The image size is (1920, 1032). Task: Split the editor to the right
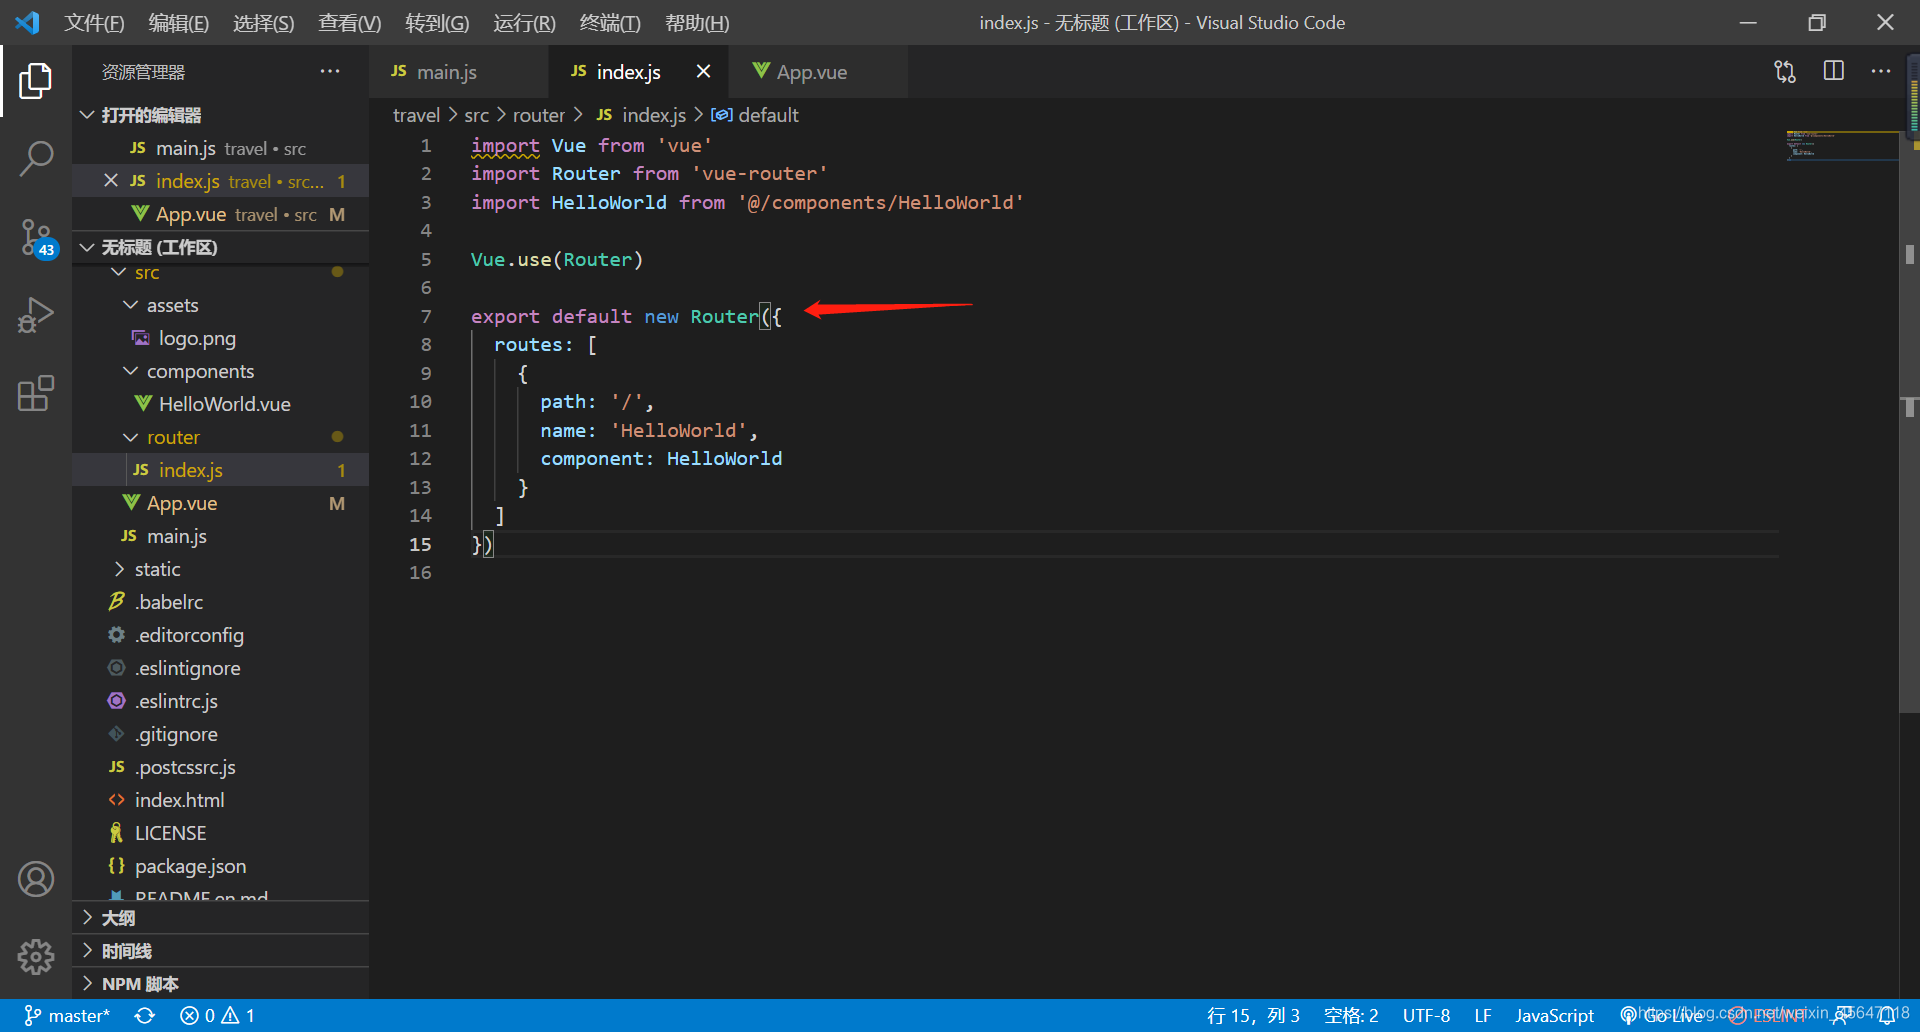pos(1833,71)
